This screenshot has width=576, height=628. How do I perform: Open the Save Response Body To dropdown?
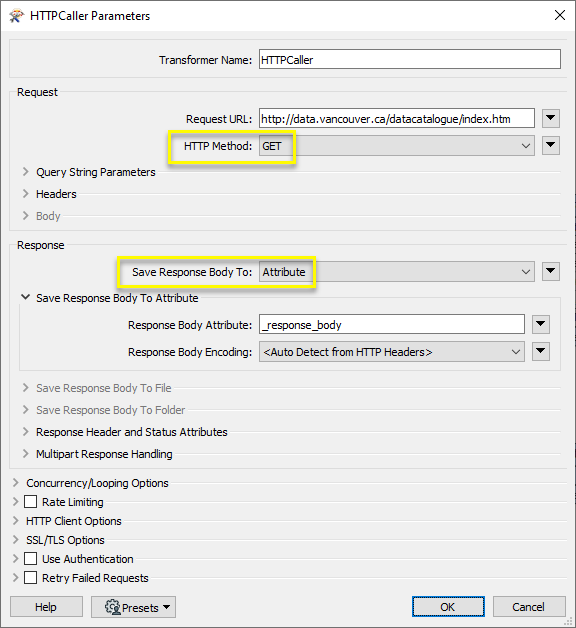coord(397,272)
